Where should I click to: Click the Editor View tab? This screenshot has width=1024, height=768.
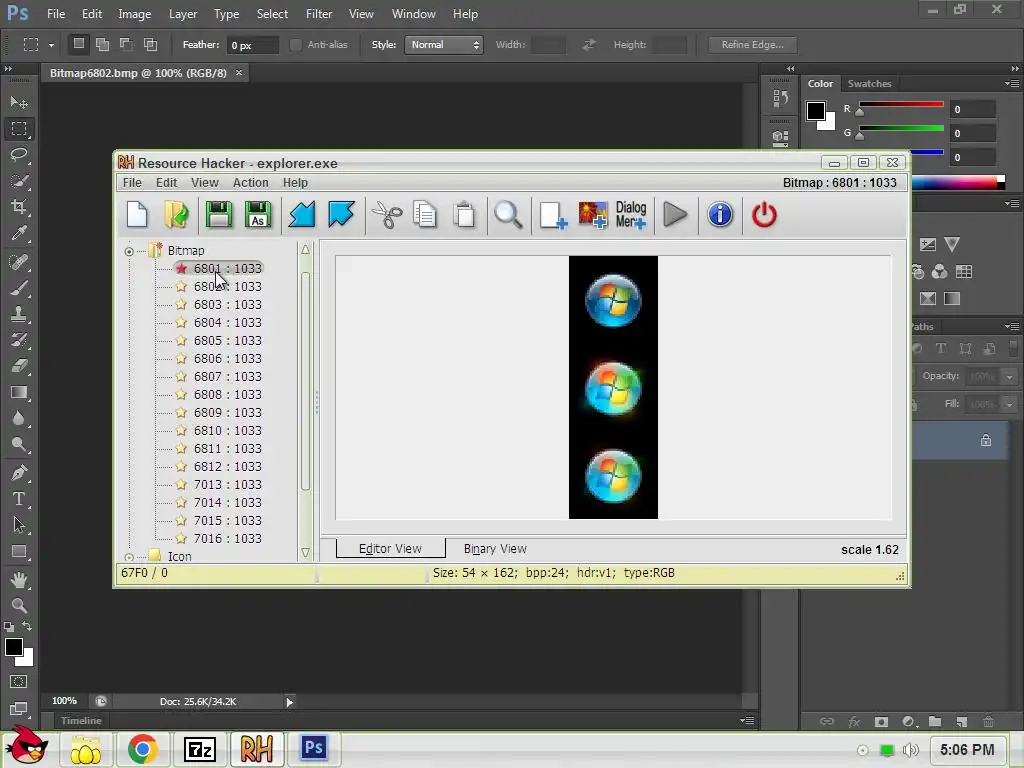(391, 549)
